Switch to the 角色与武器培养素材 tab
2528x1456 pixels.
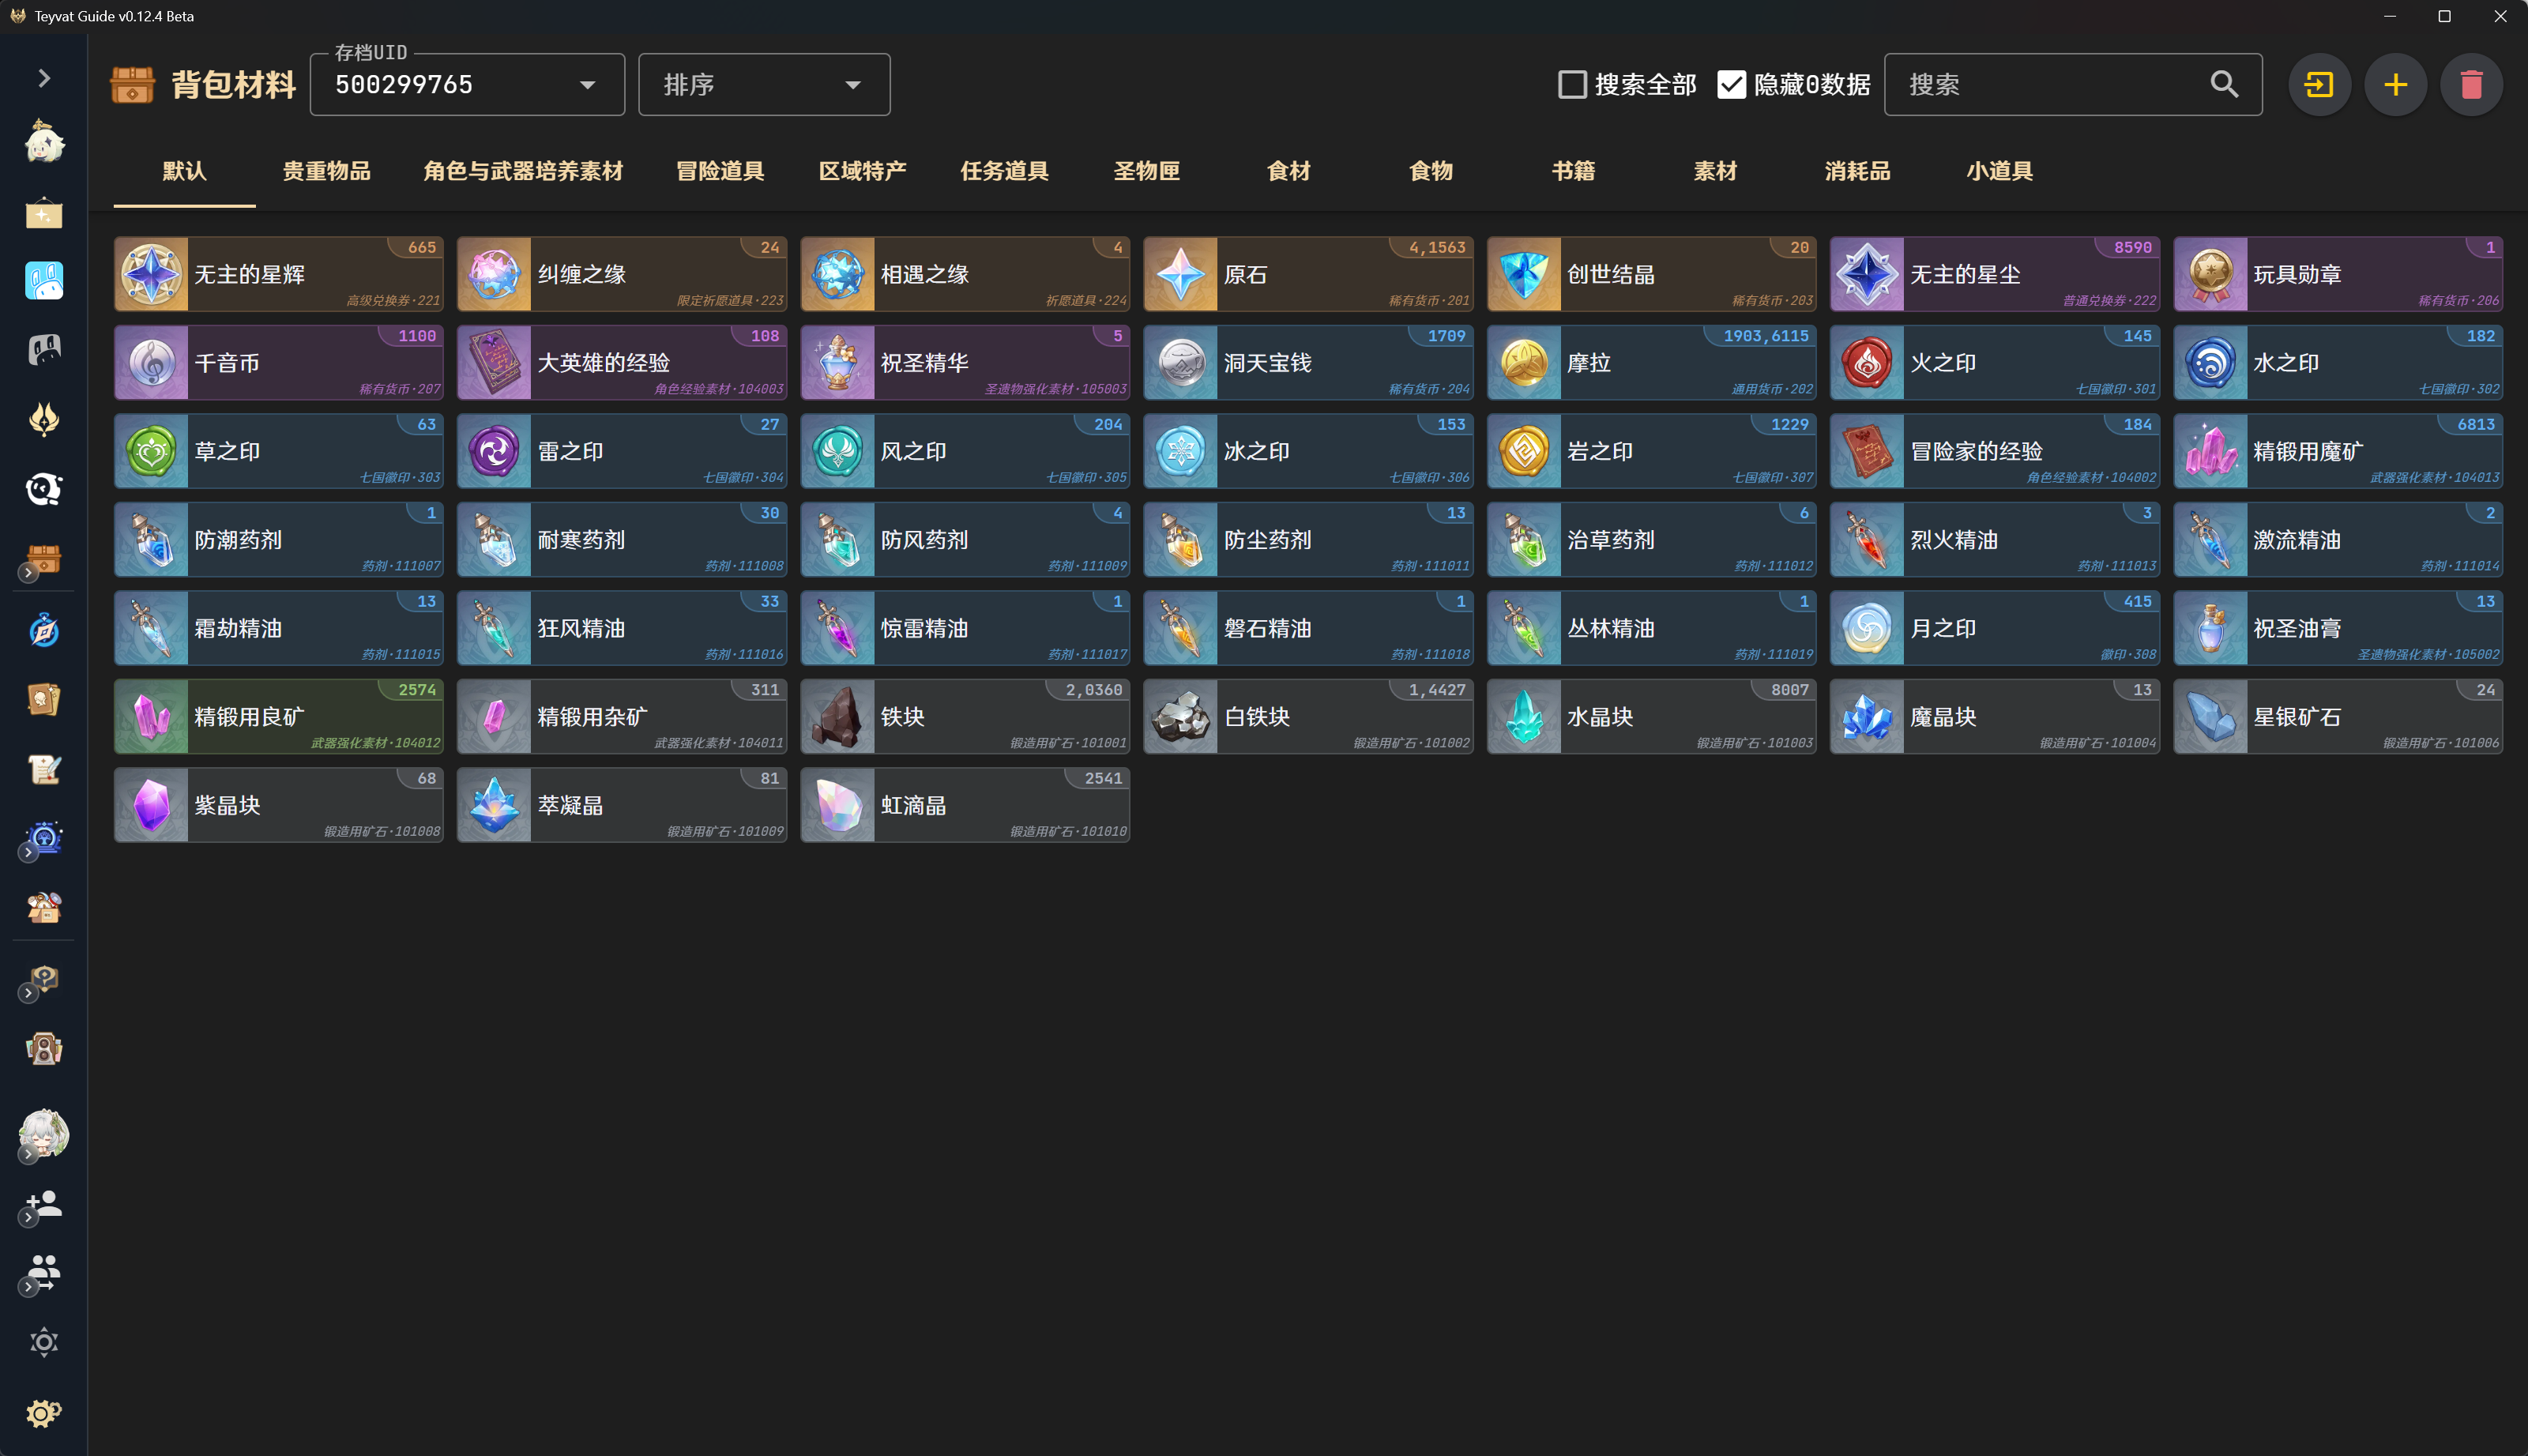click(523, 171)
